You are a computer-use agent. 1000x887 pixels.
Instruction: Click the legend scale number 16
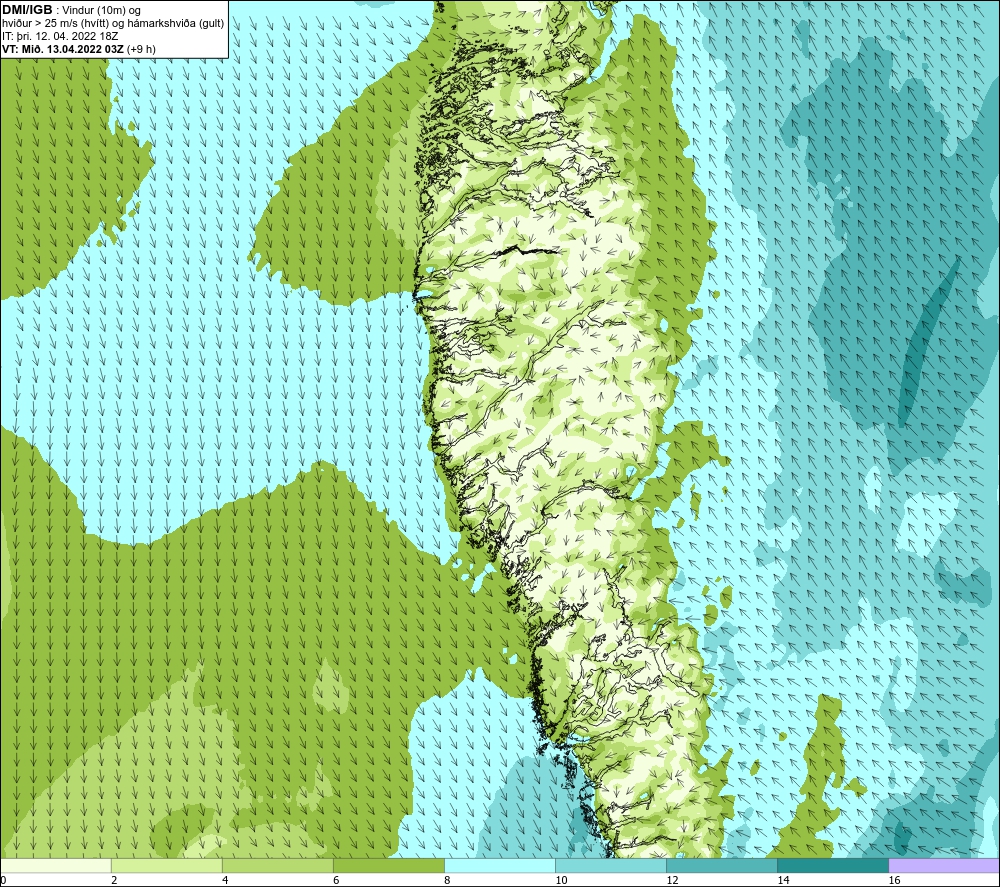(x=894, y=880)
